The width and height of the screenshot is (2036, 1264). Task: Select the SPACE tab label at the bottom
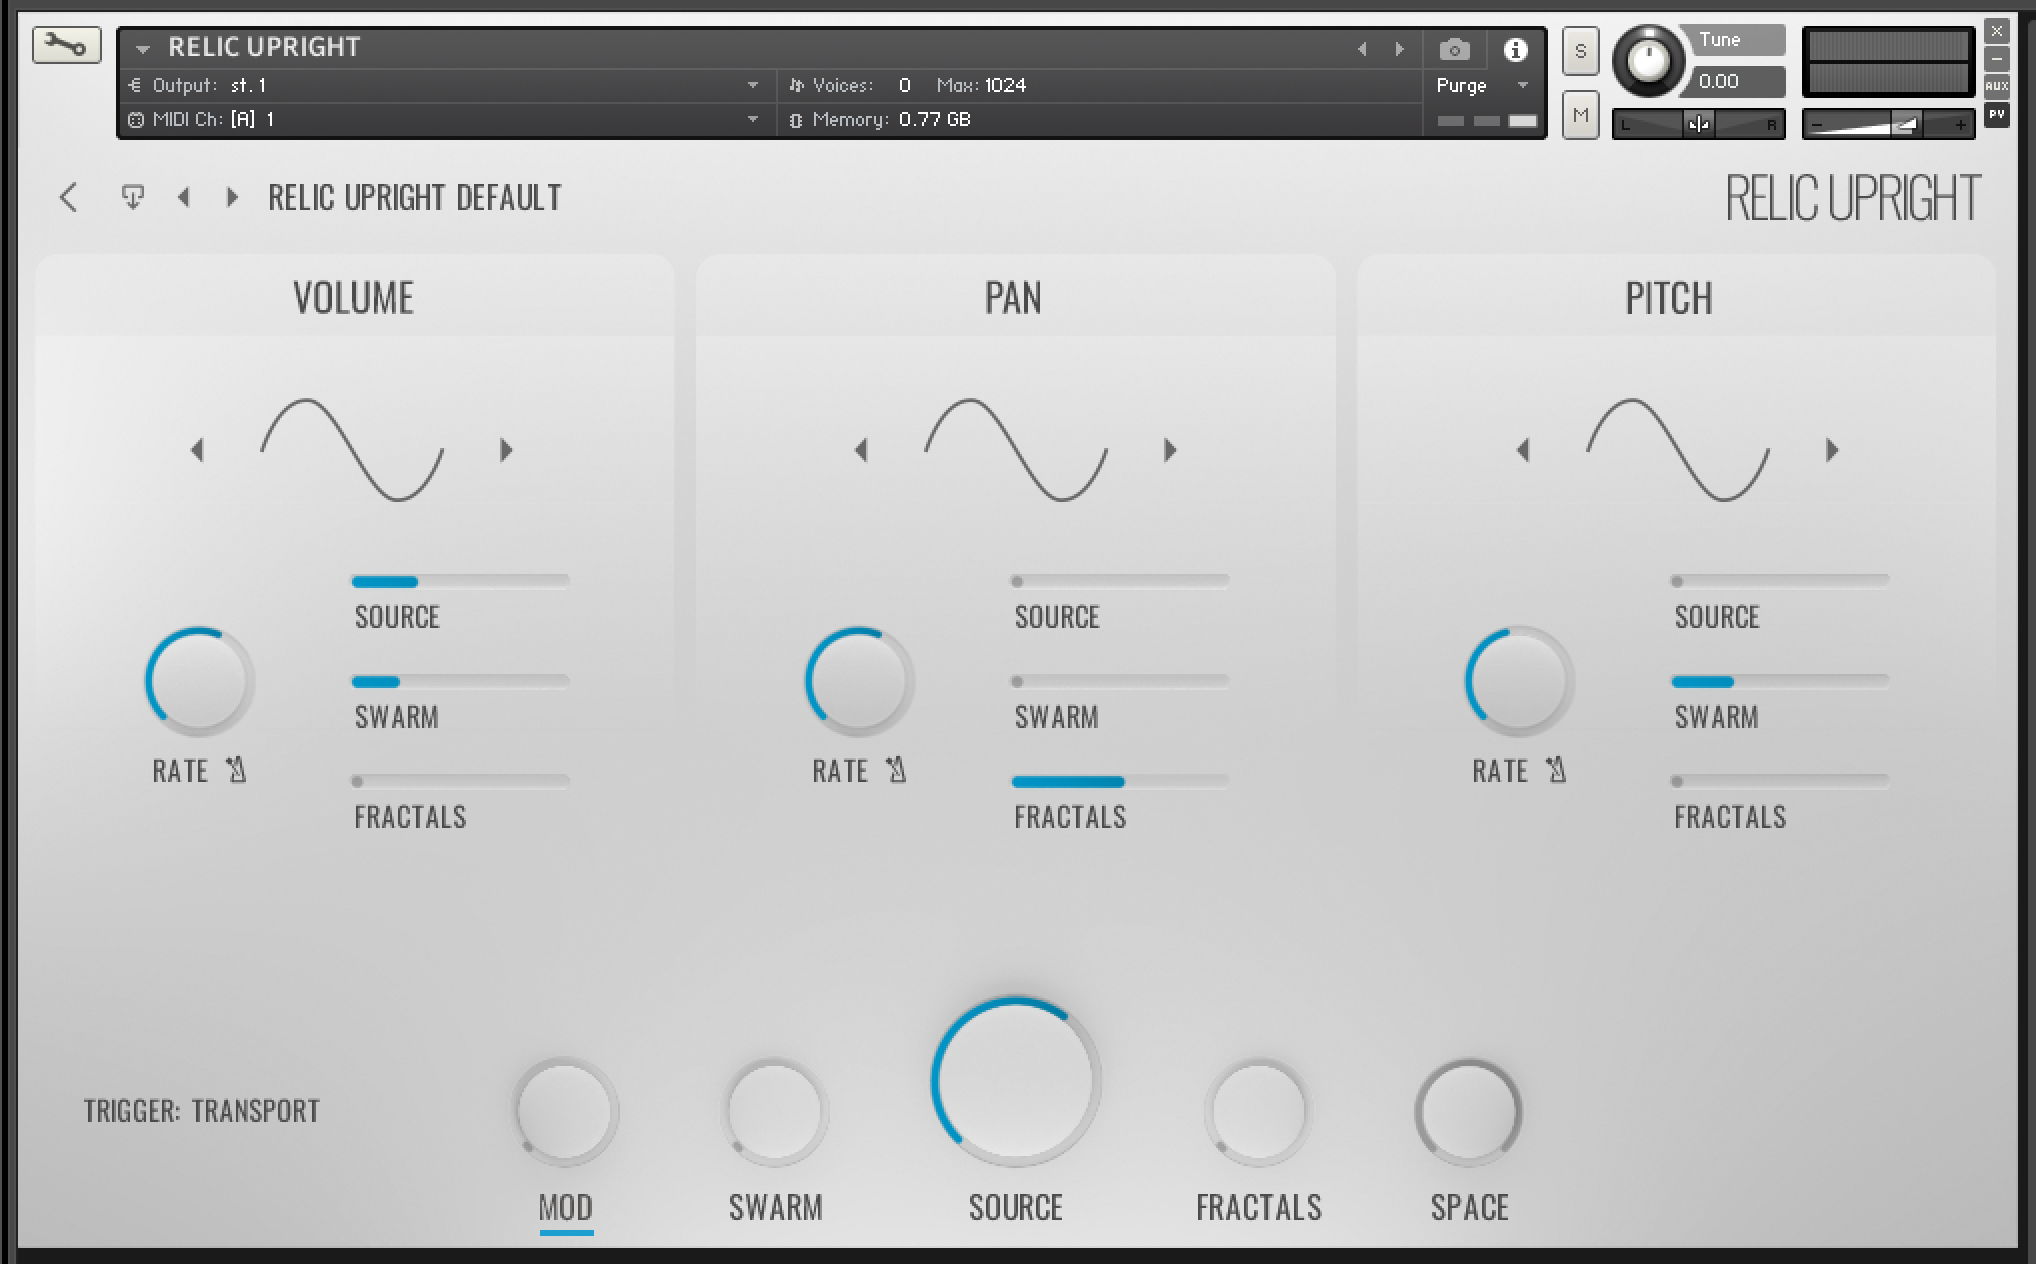(1469, 1208)
